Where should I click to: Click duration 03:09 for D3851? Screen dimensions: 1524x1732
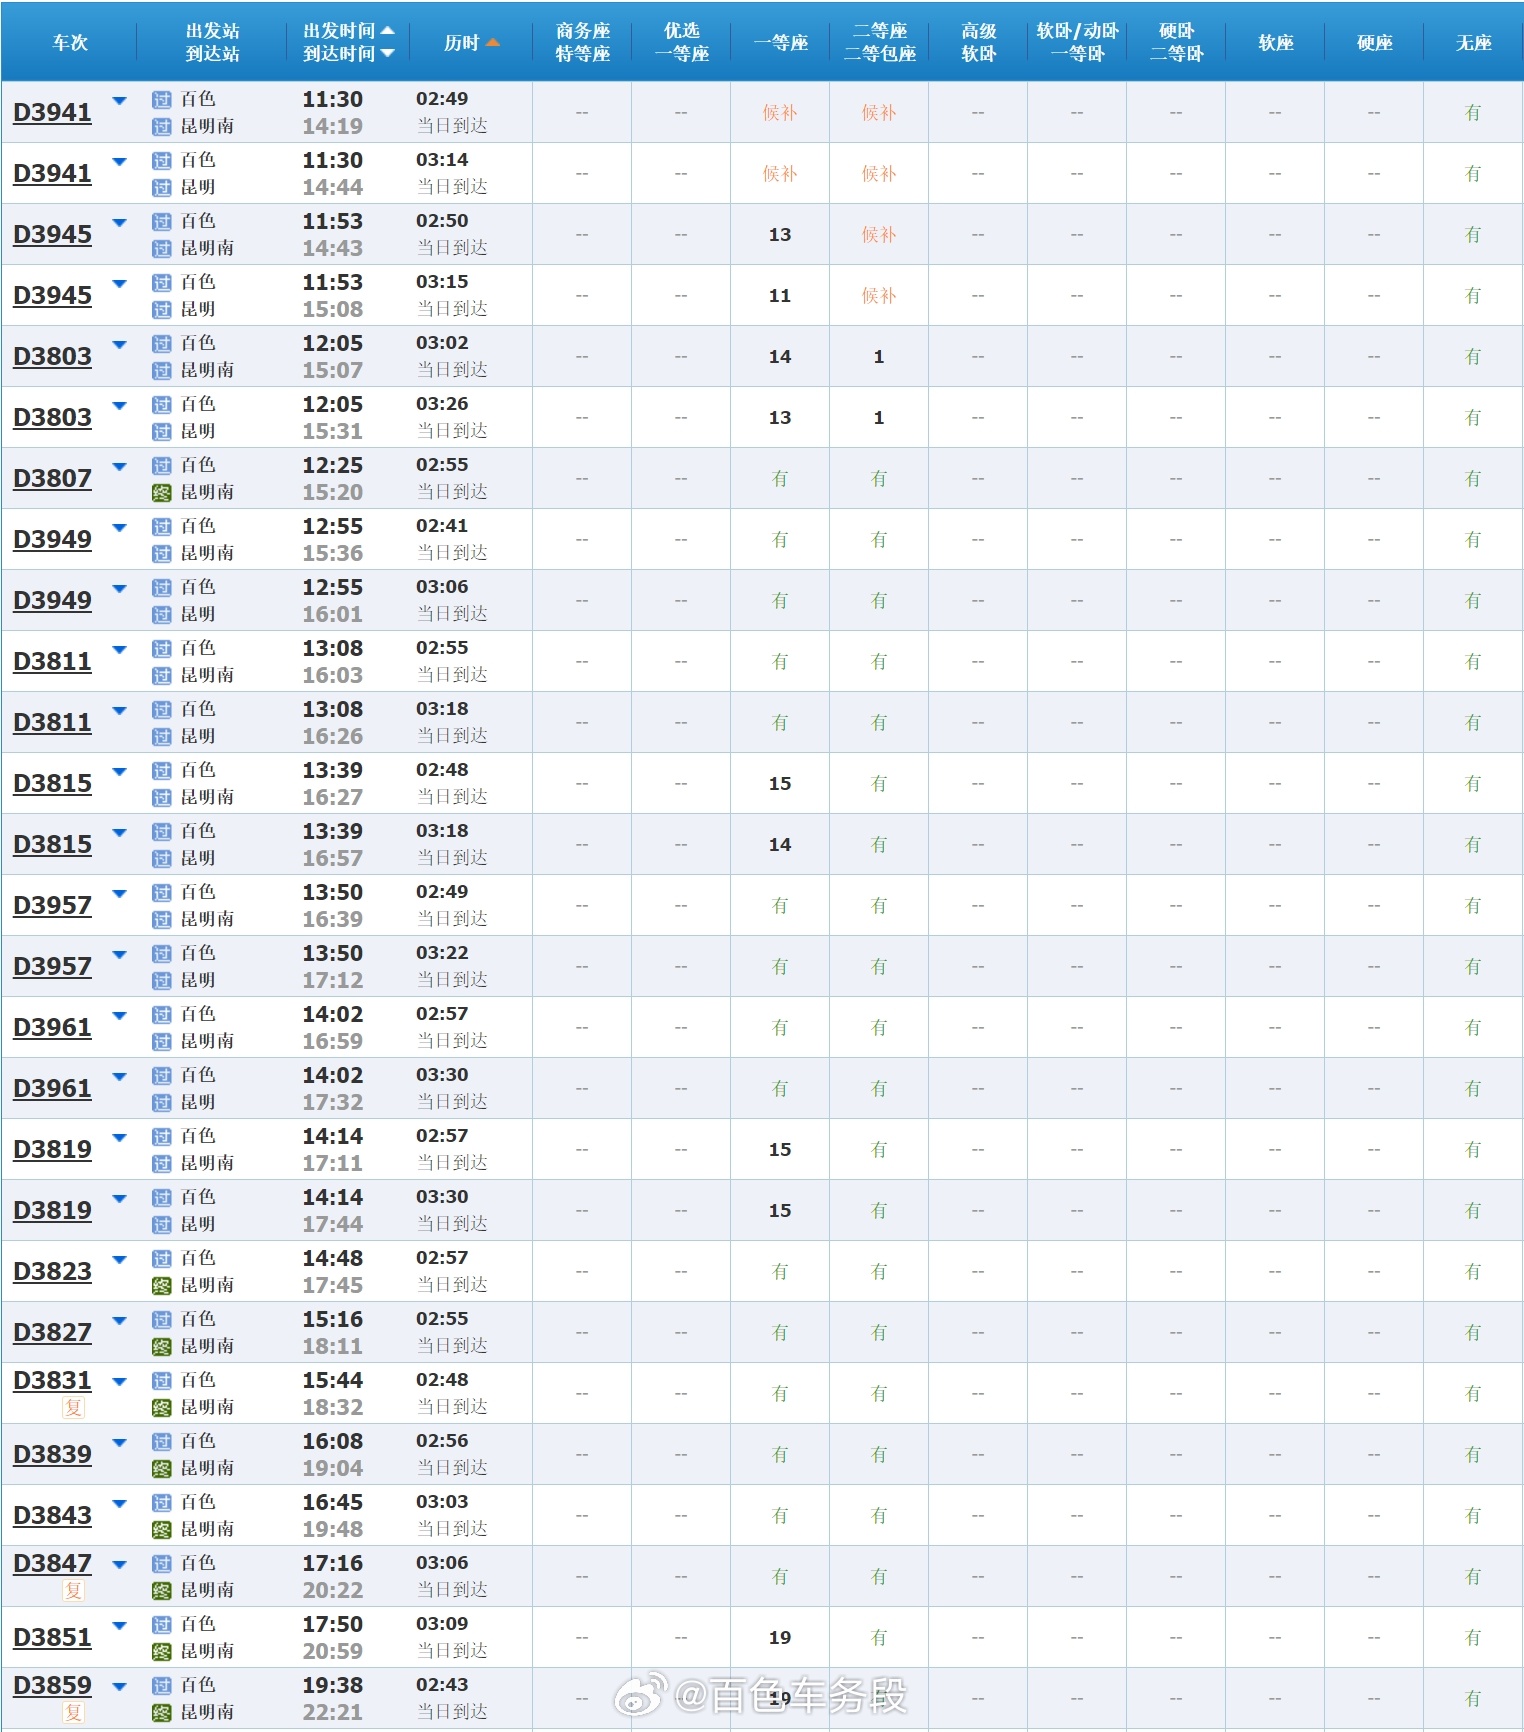coord(442,1624)
